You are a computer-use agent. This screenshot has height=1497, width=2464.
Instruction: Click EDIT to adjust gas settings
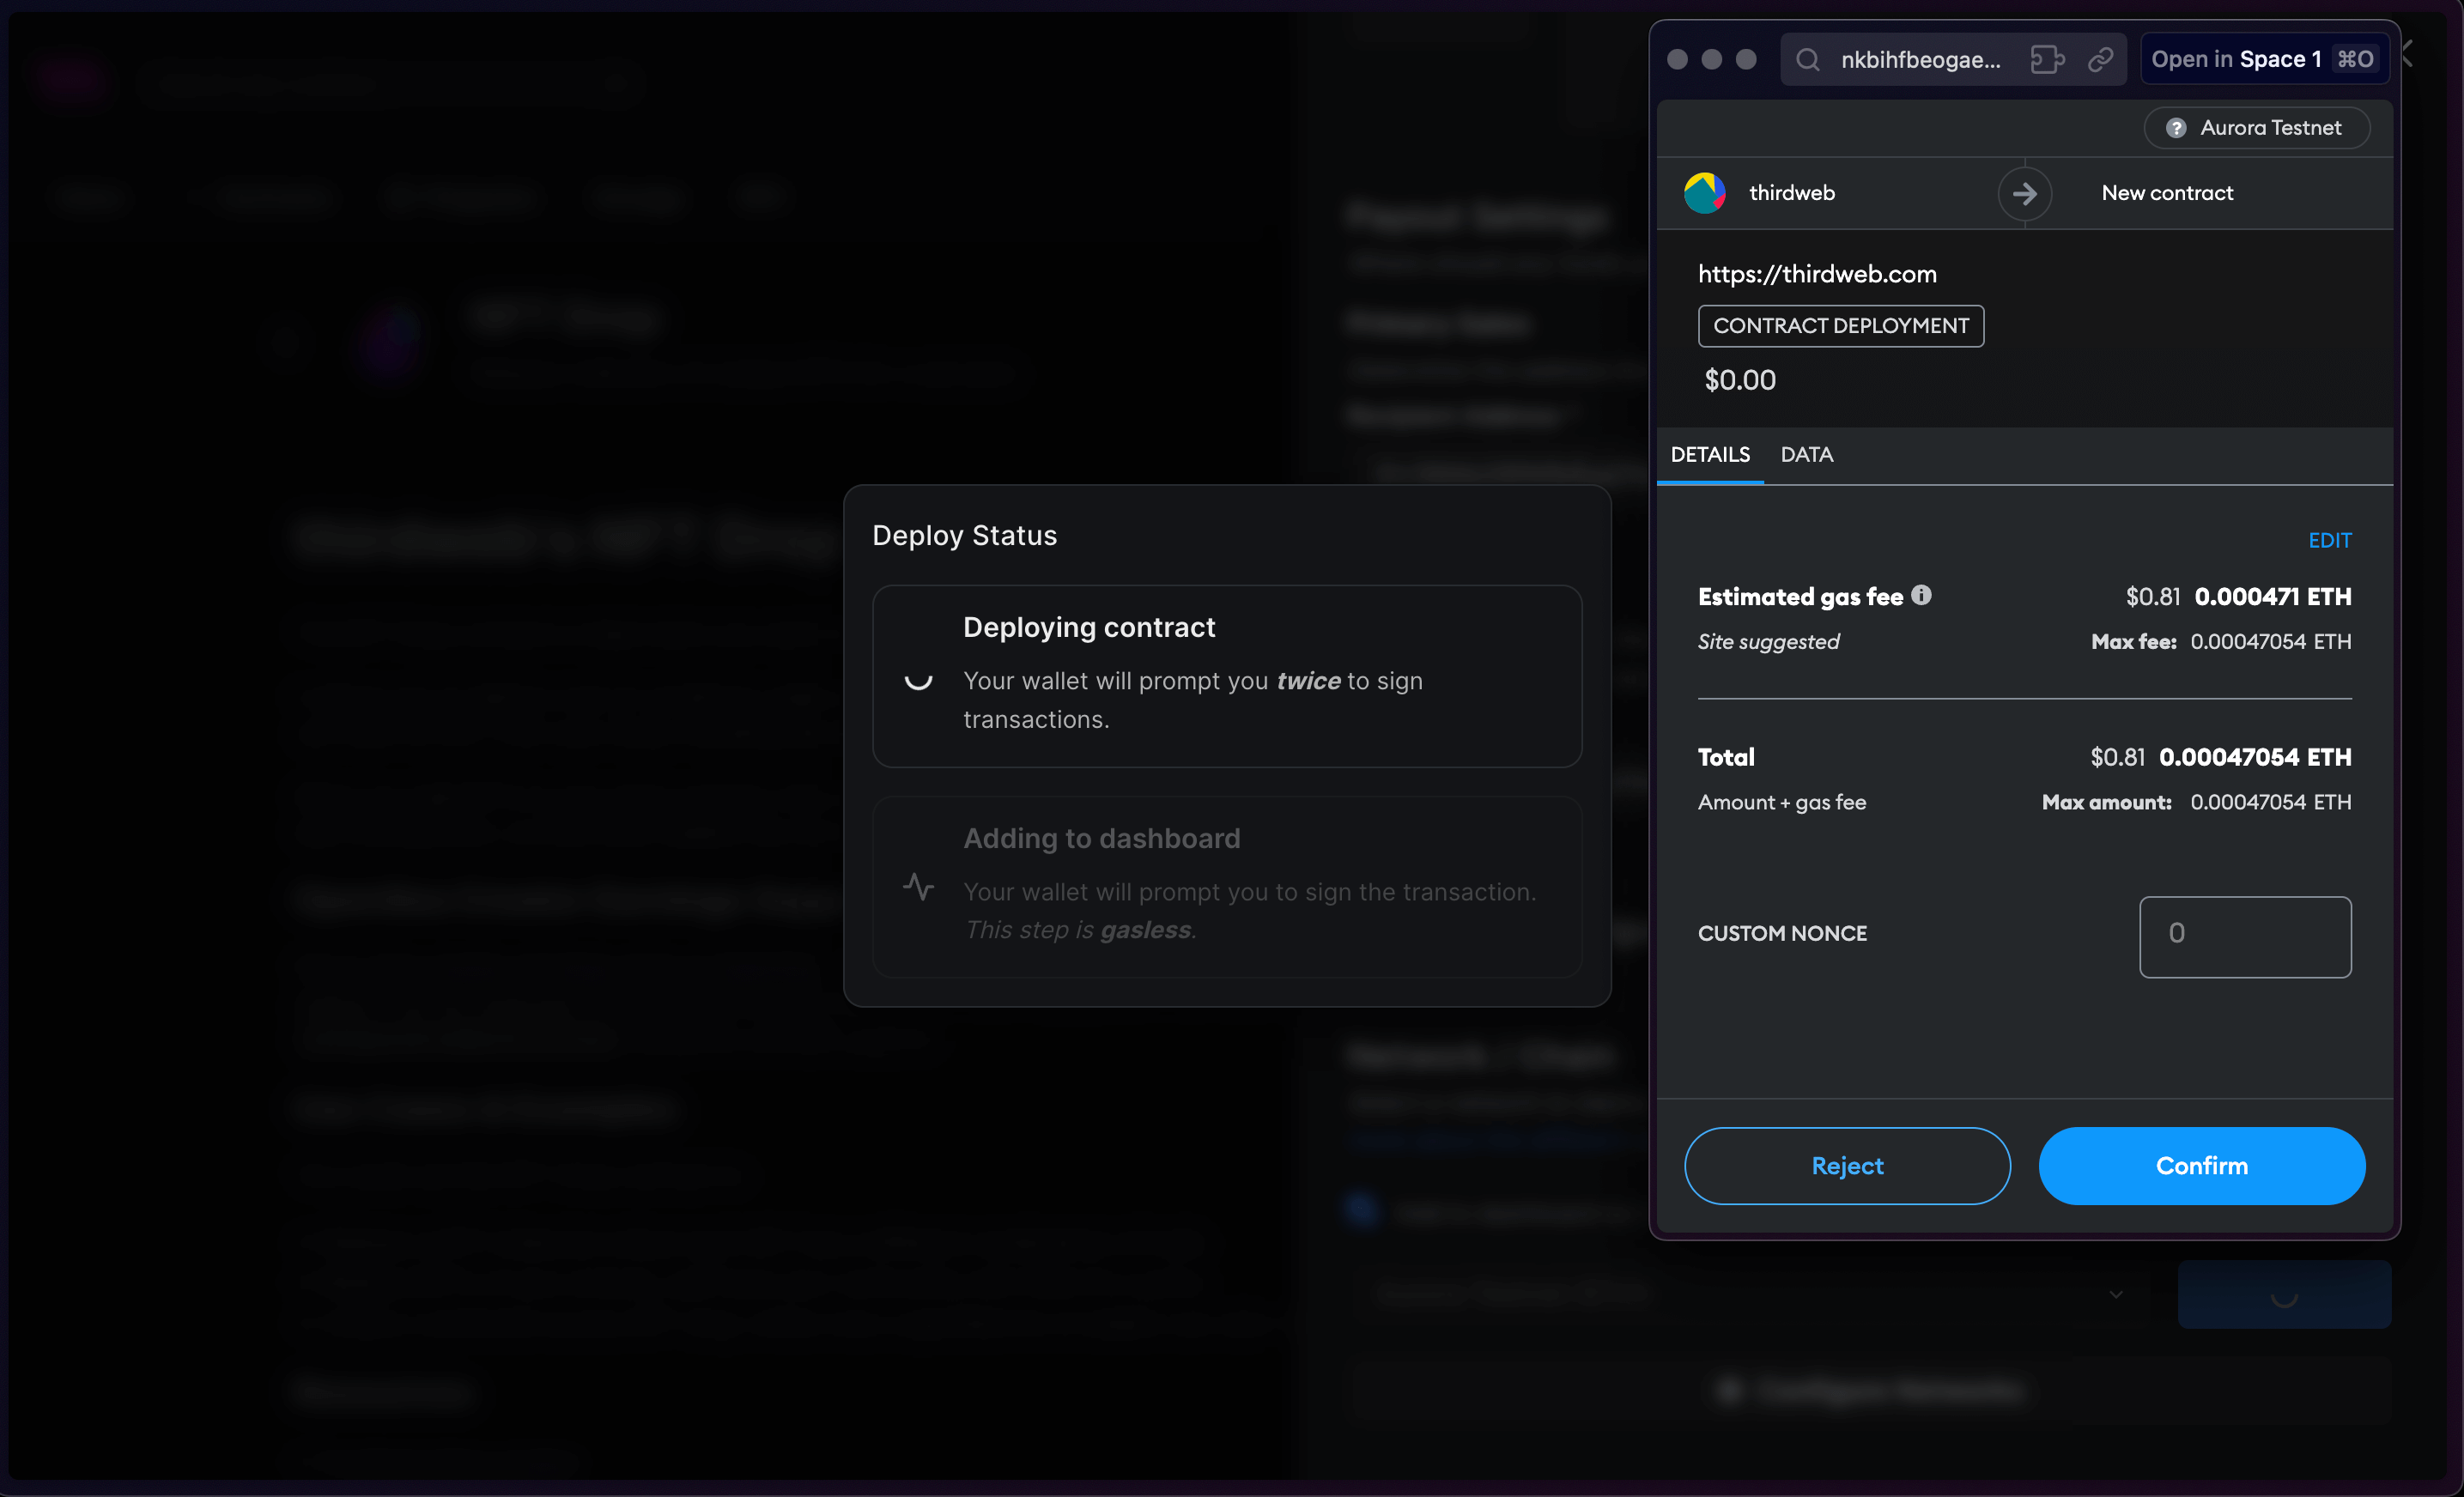(2330, 540)
